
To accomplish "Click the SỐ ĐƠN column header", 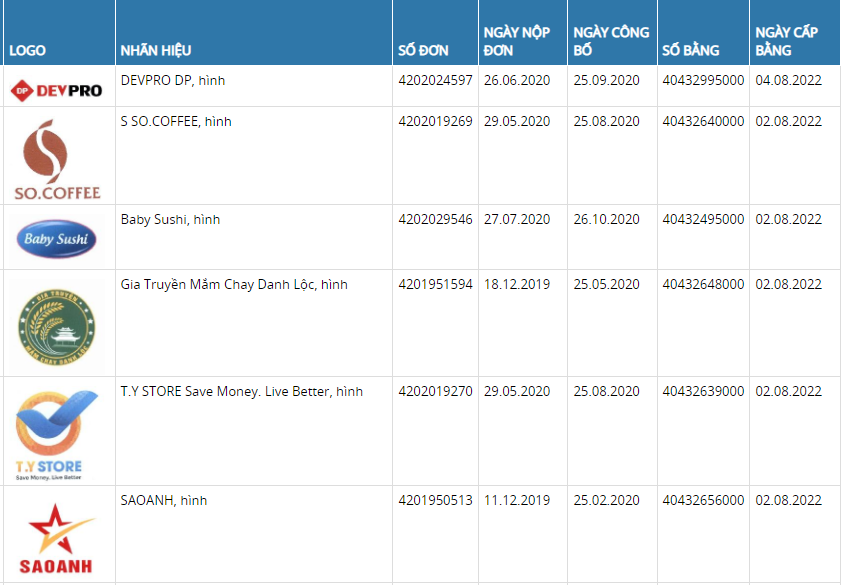I will point(423,50).
